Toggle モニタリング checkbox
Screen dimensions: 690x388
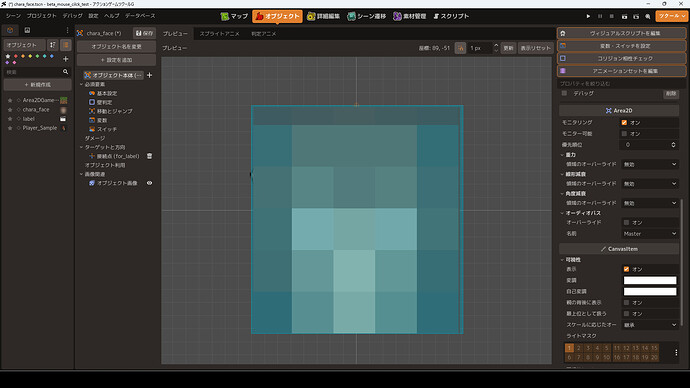tap(624, 122)
